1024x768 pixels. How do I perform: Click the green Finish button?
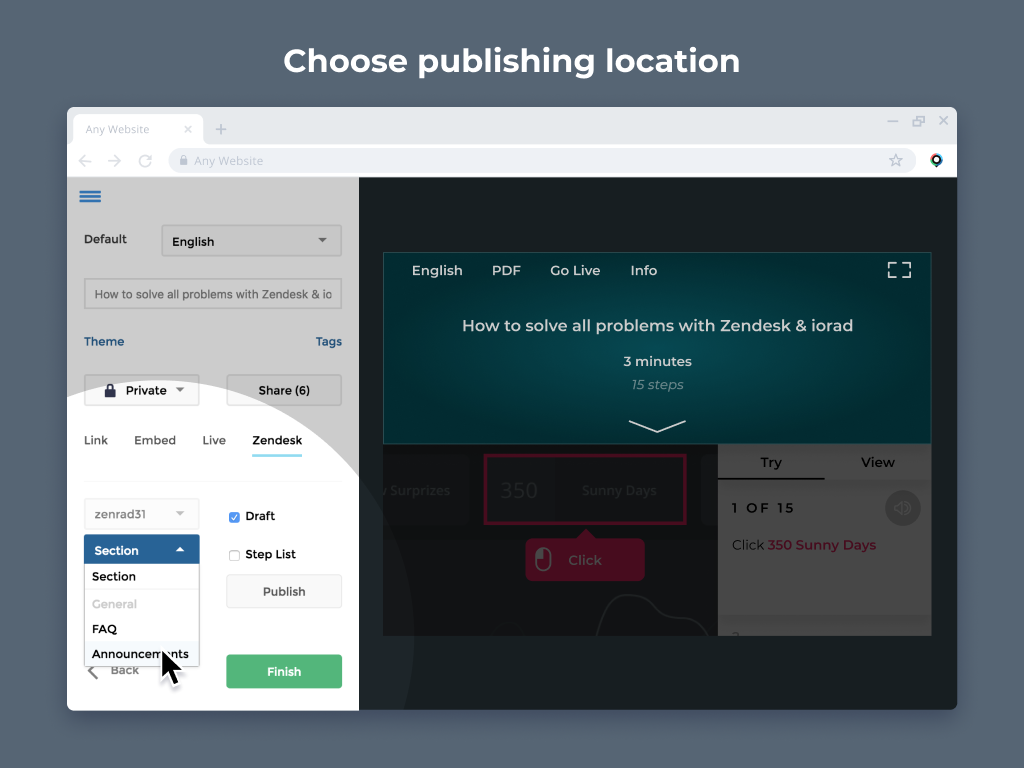(284, 672)
